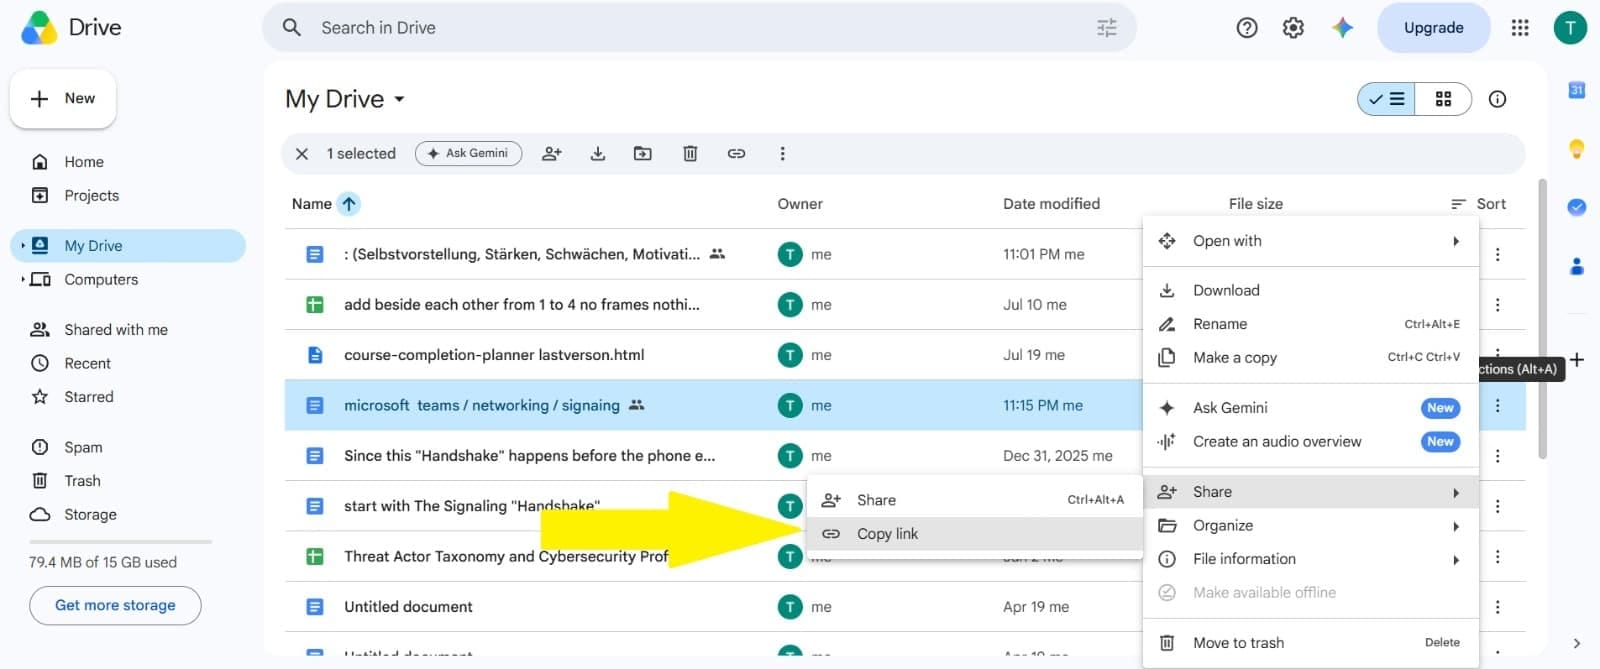The image size is (1600, 669).
Task: Click Share with Ctrl+Alt+A in submenu
Action: pos(975,500)
